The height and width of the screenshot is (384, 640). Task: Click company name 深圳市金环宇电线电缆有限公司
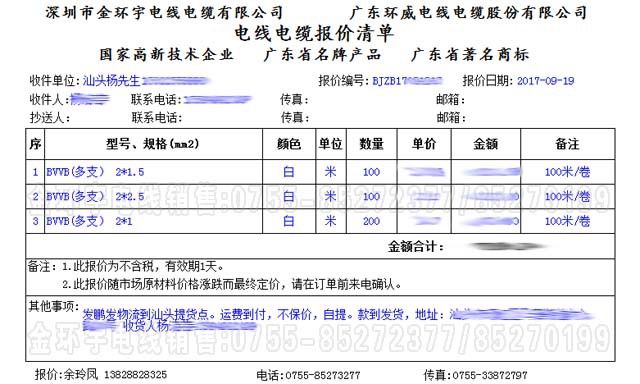pyautogui.click(x=164, y=12)
